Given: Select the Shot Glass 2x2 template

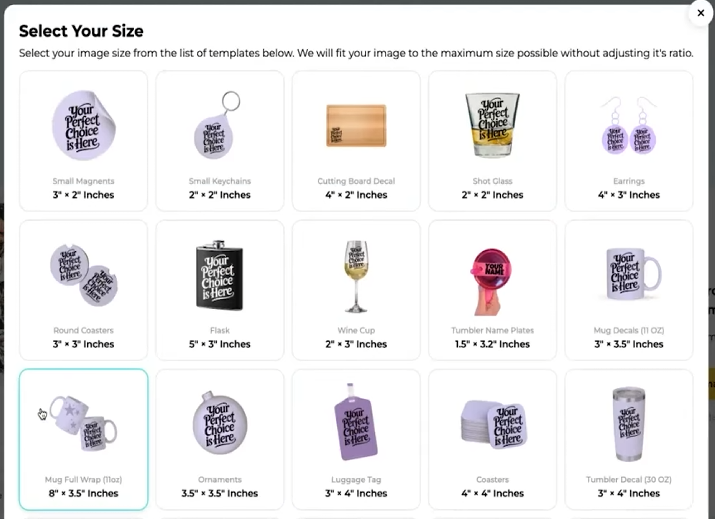Looking at the screenshot, I should [492, 141].
